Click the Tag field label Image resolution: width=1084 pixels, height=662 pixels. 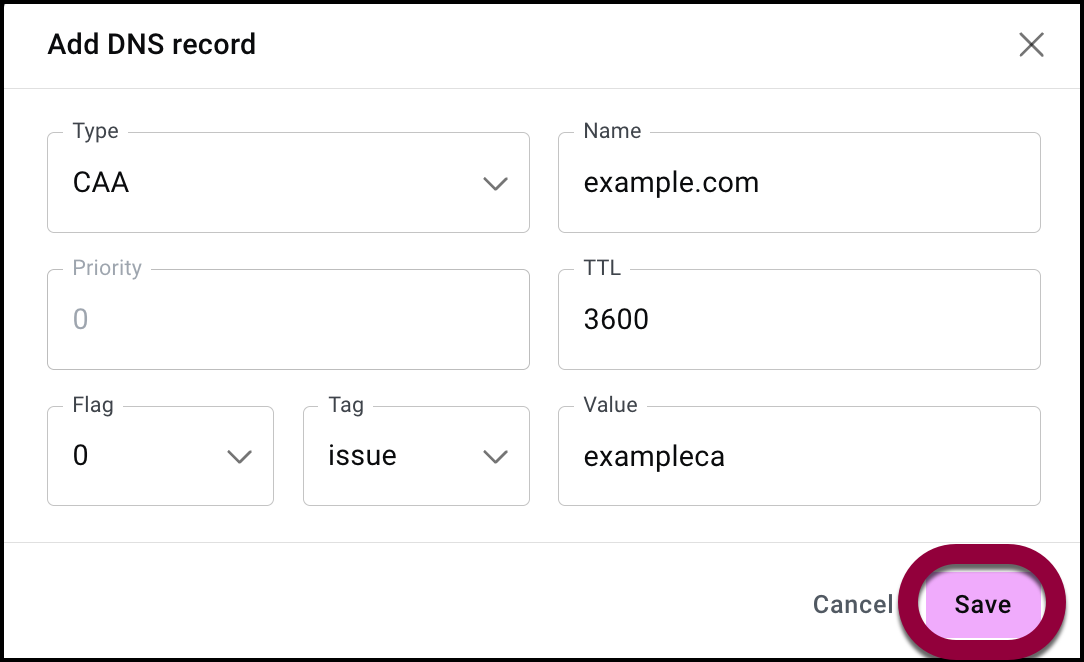pyautogui.click(x=346, y=405)
